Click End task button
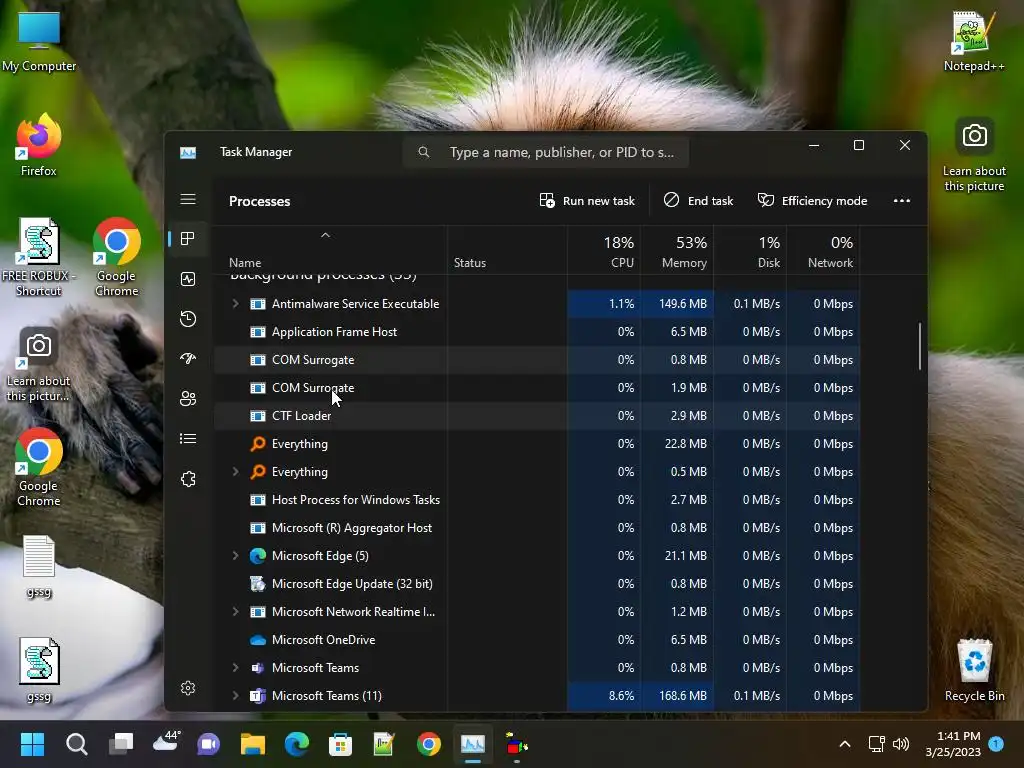1024x768 pixels. tap(698, 200)
